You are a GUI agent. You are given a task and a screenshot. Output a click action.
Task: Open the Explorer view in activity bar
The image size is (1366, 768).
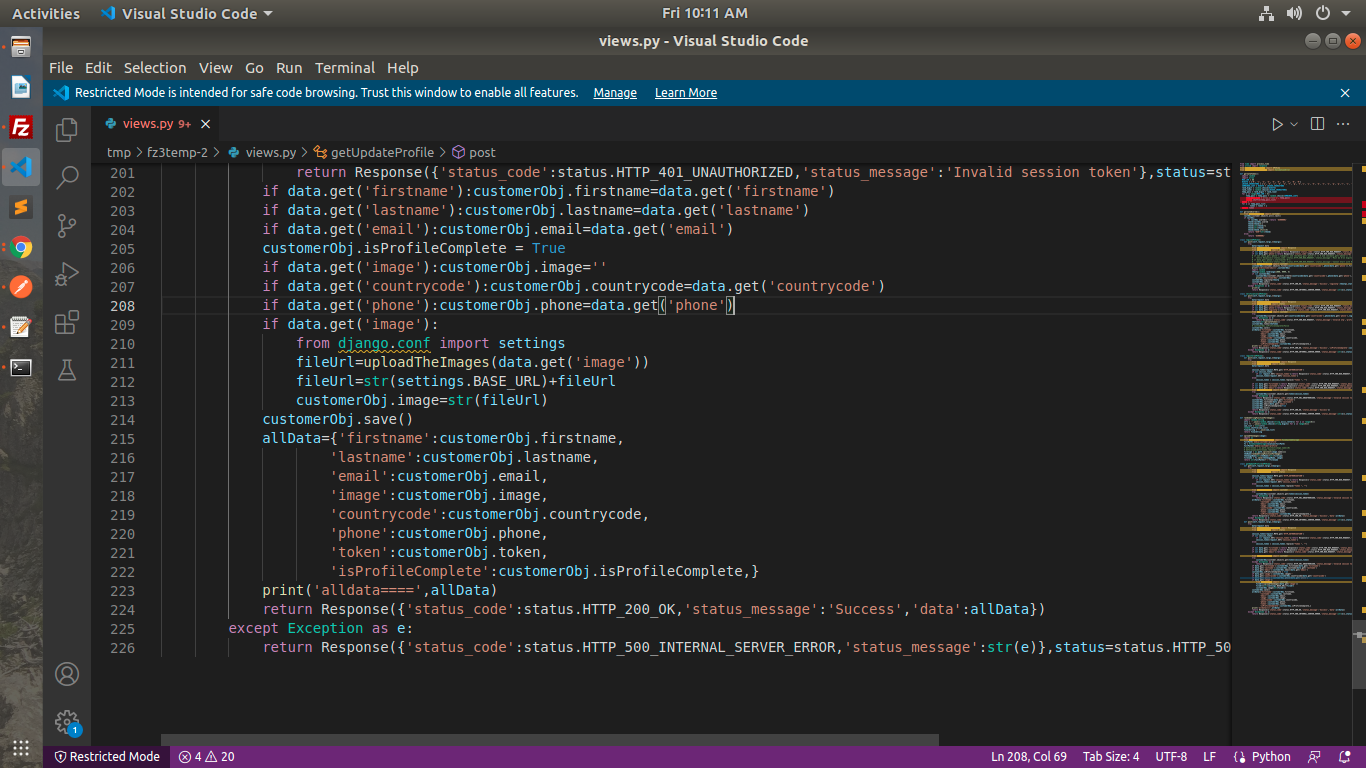(67, 130)
